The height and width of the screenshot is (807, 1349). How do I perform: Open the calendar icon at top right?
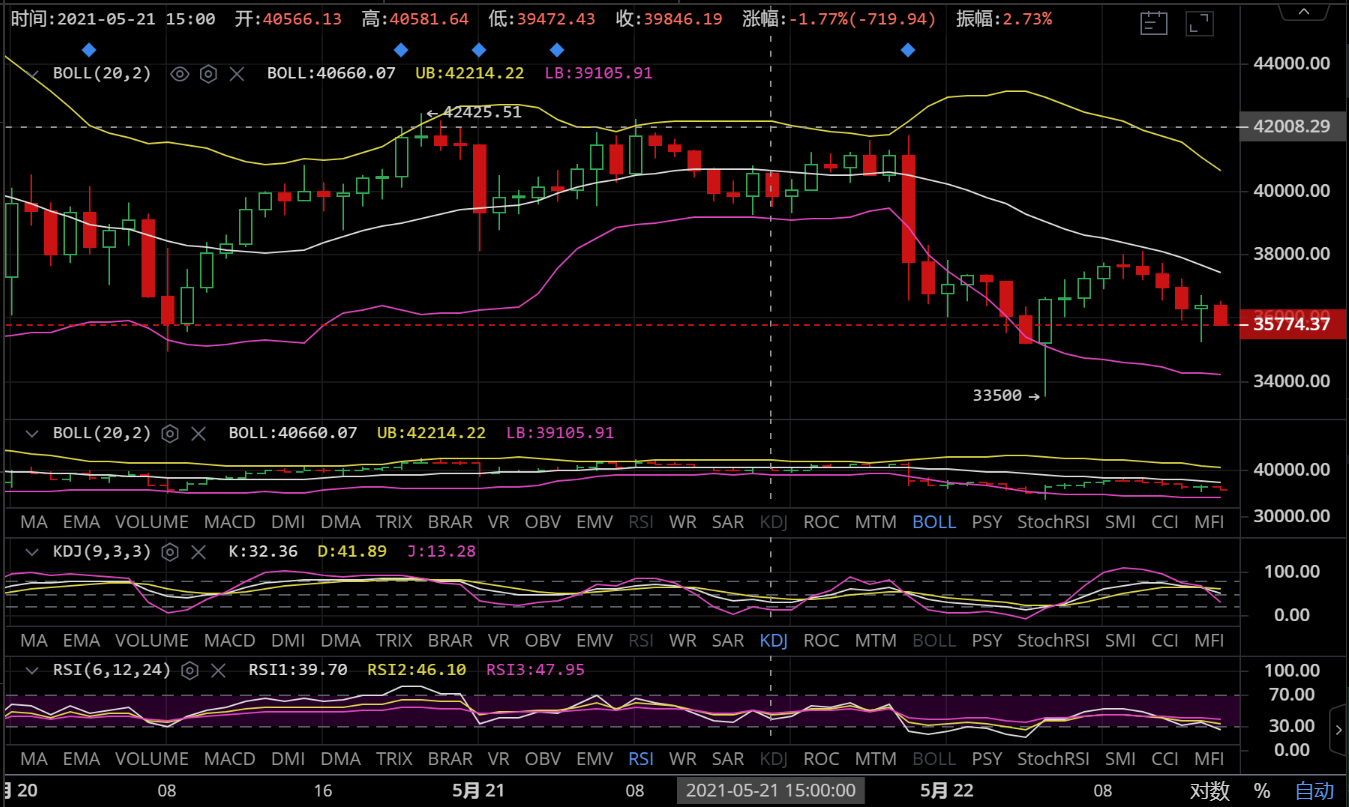coord(1154,22)
